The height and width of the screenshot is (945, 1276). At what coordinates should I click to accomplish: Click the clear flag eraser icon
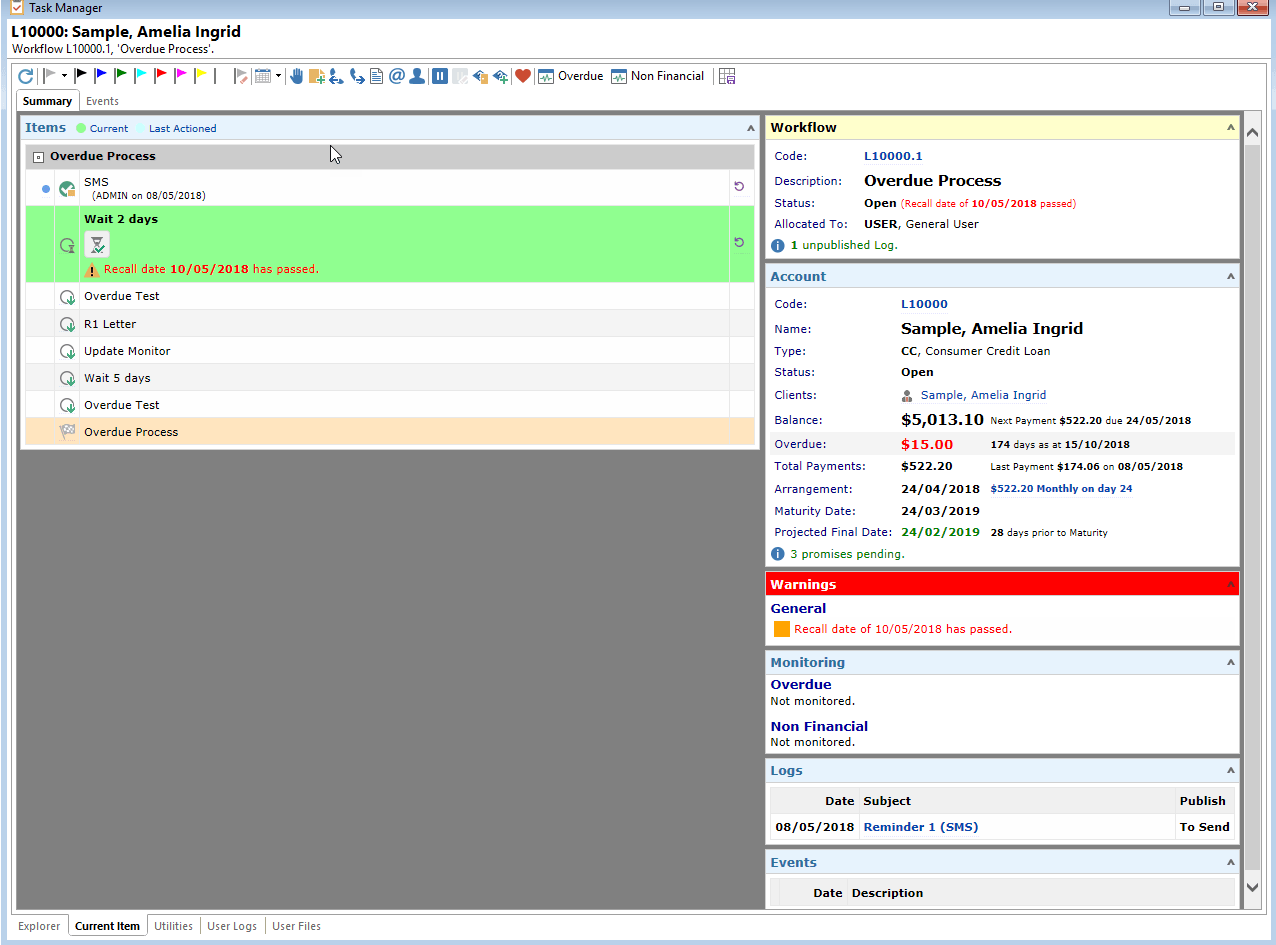click(241, 76)
